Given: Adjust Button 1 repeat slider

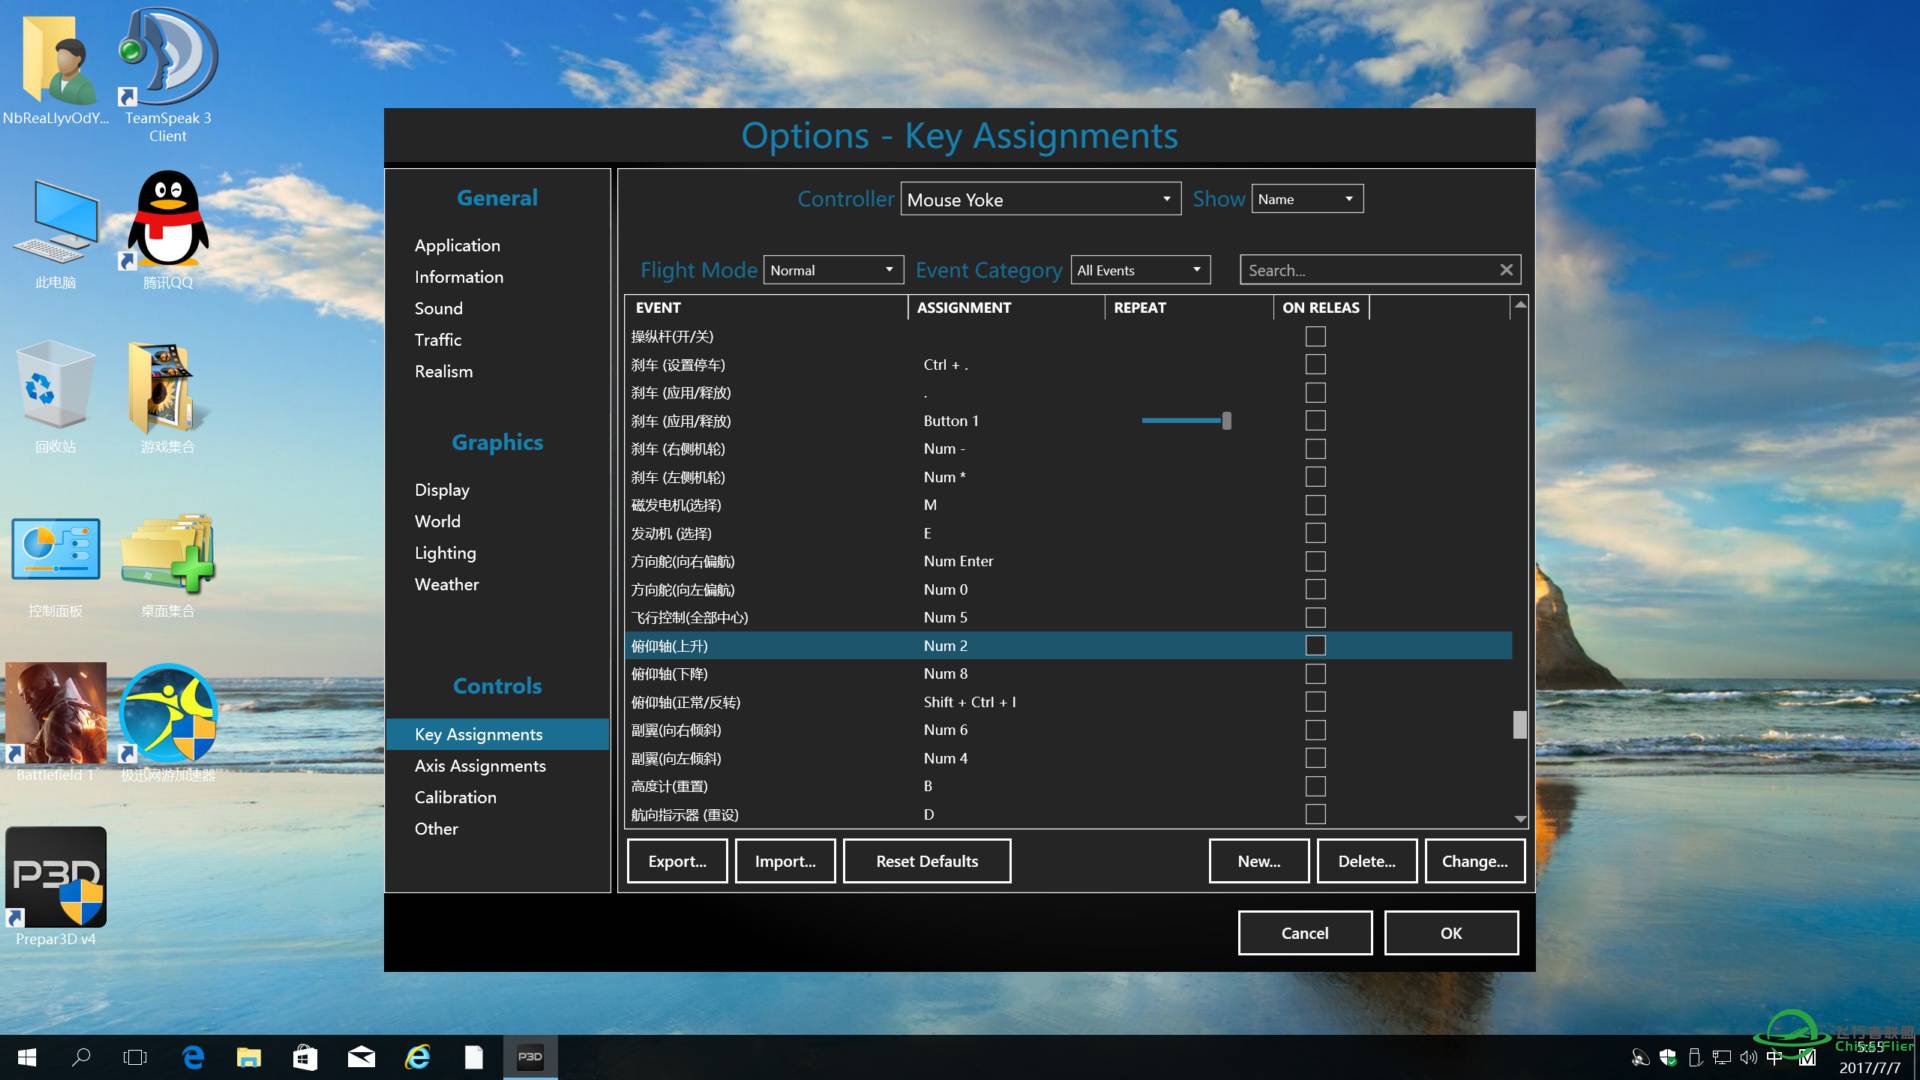Looking at the screenshot, I should tap(1226, 421).
